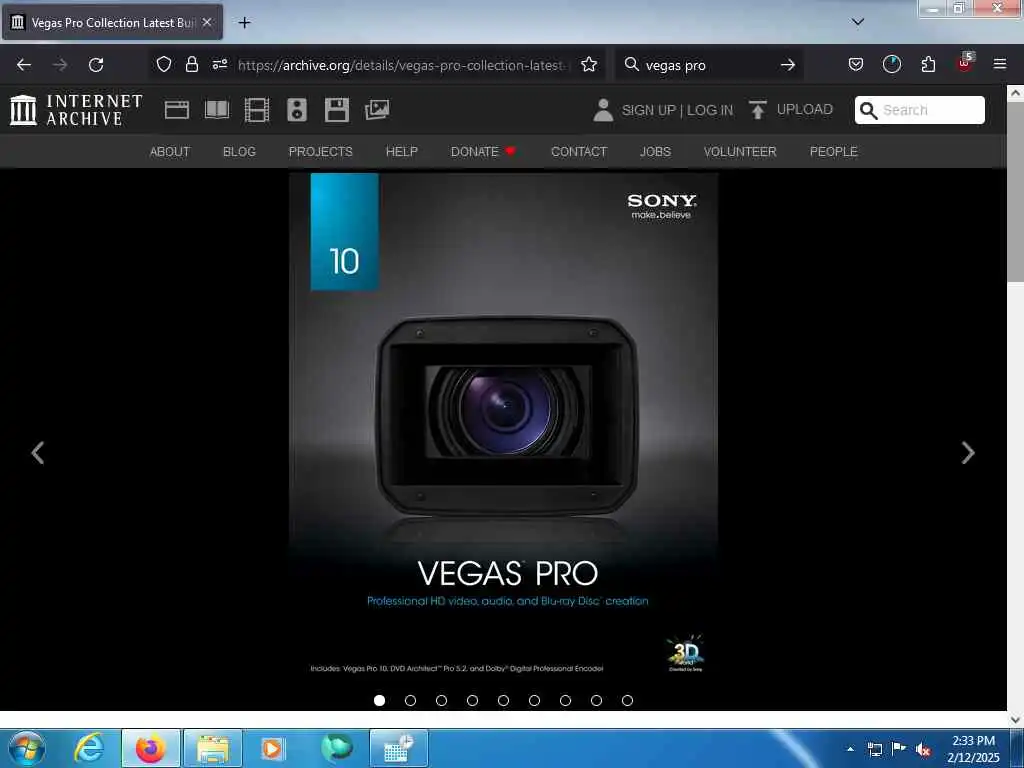Browse the Images icon
Screen dimensions: 1024x768
[x=377, y=110]
